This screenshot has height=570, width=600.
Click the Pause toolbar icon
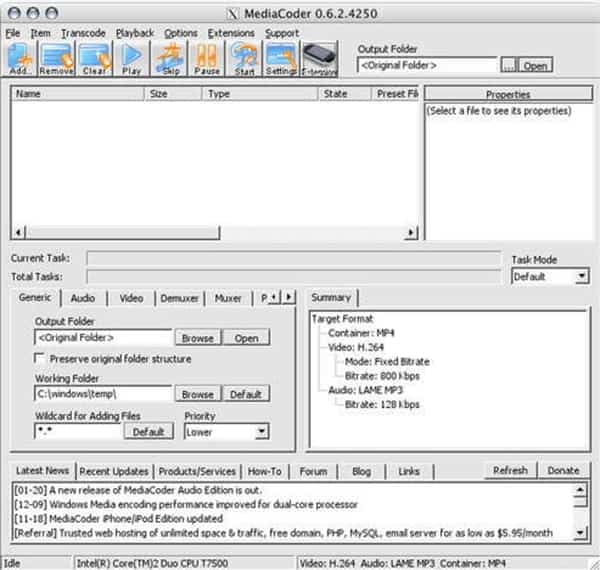[x=207, y=59]
